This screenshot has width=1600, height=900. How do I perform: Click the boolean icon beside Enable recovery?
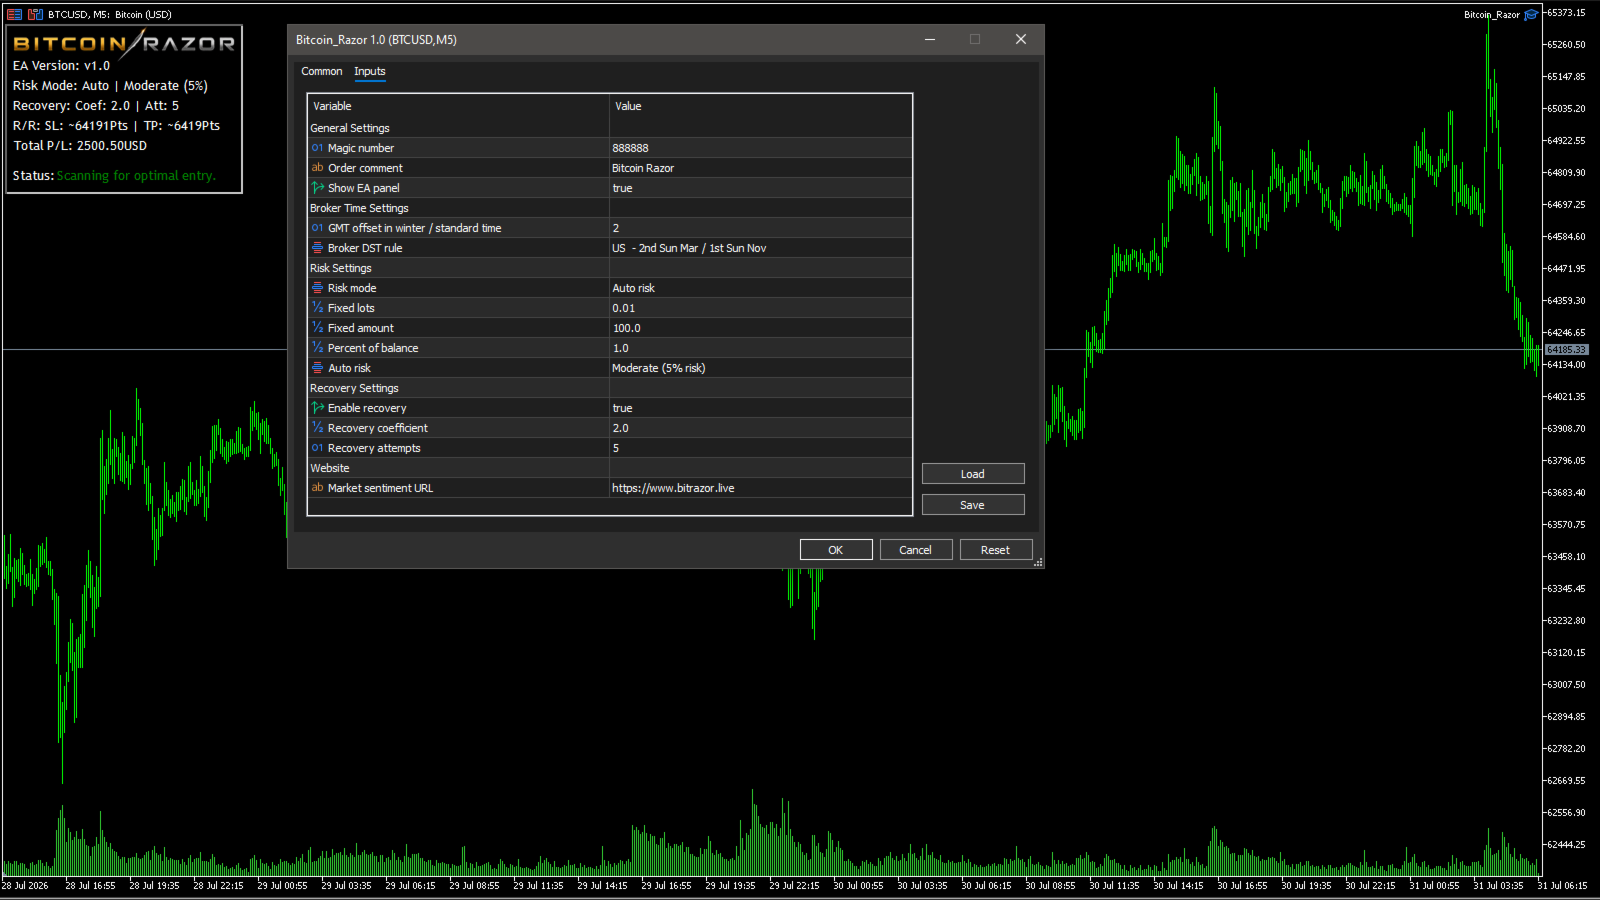[317, 408]
